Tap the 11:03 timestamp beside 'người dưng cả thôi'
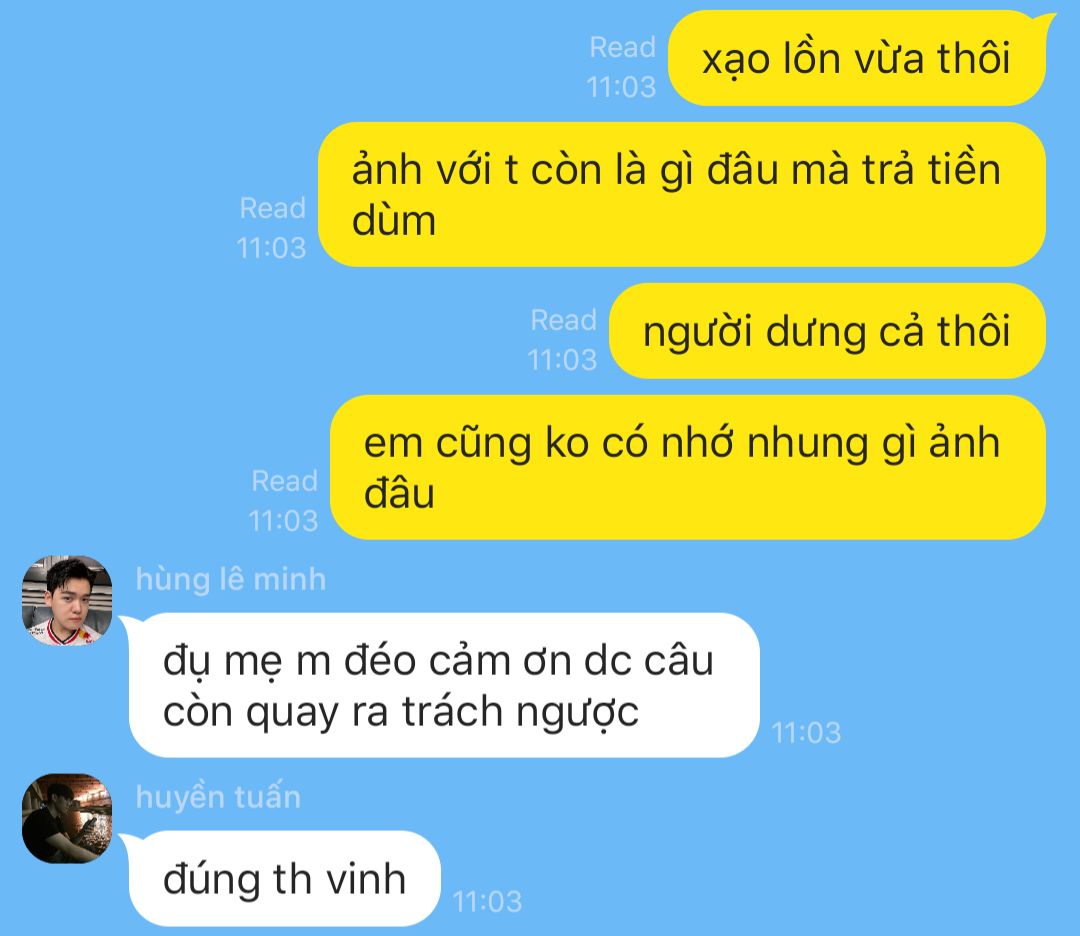 point(562,360)
